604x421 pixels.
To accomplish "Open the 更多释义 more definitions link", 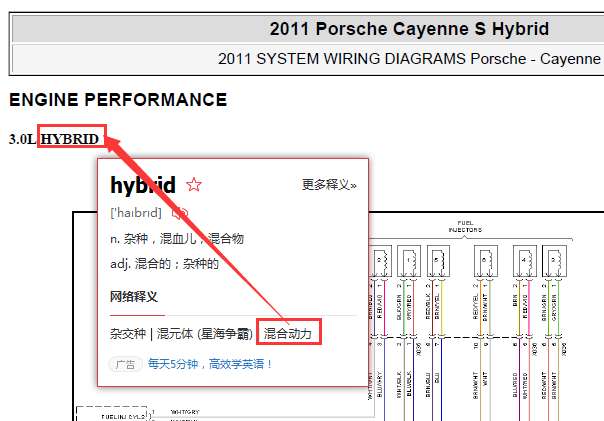I will point(329,185).
